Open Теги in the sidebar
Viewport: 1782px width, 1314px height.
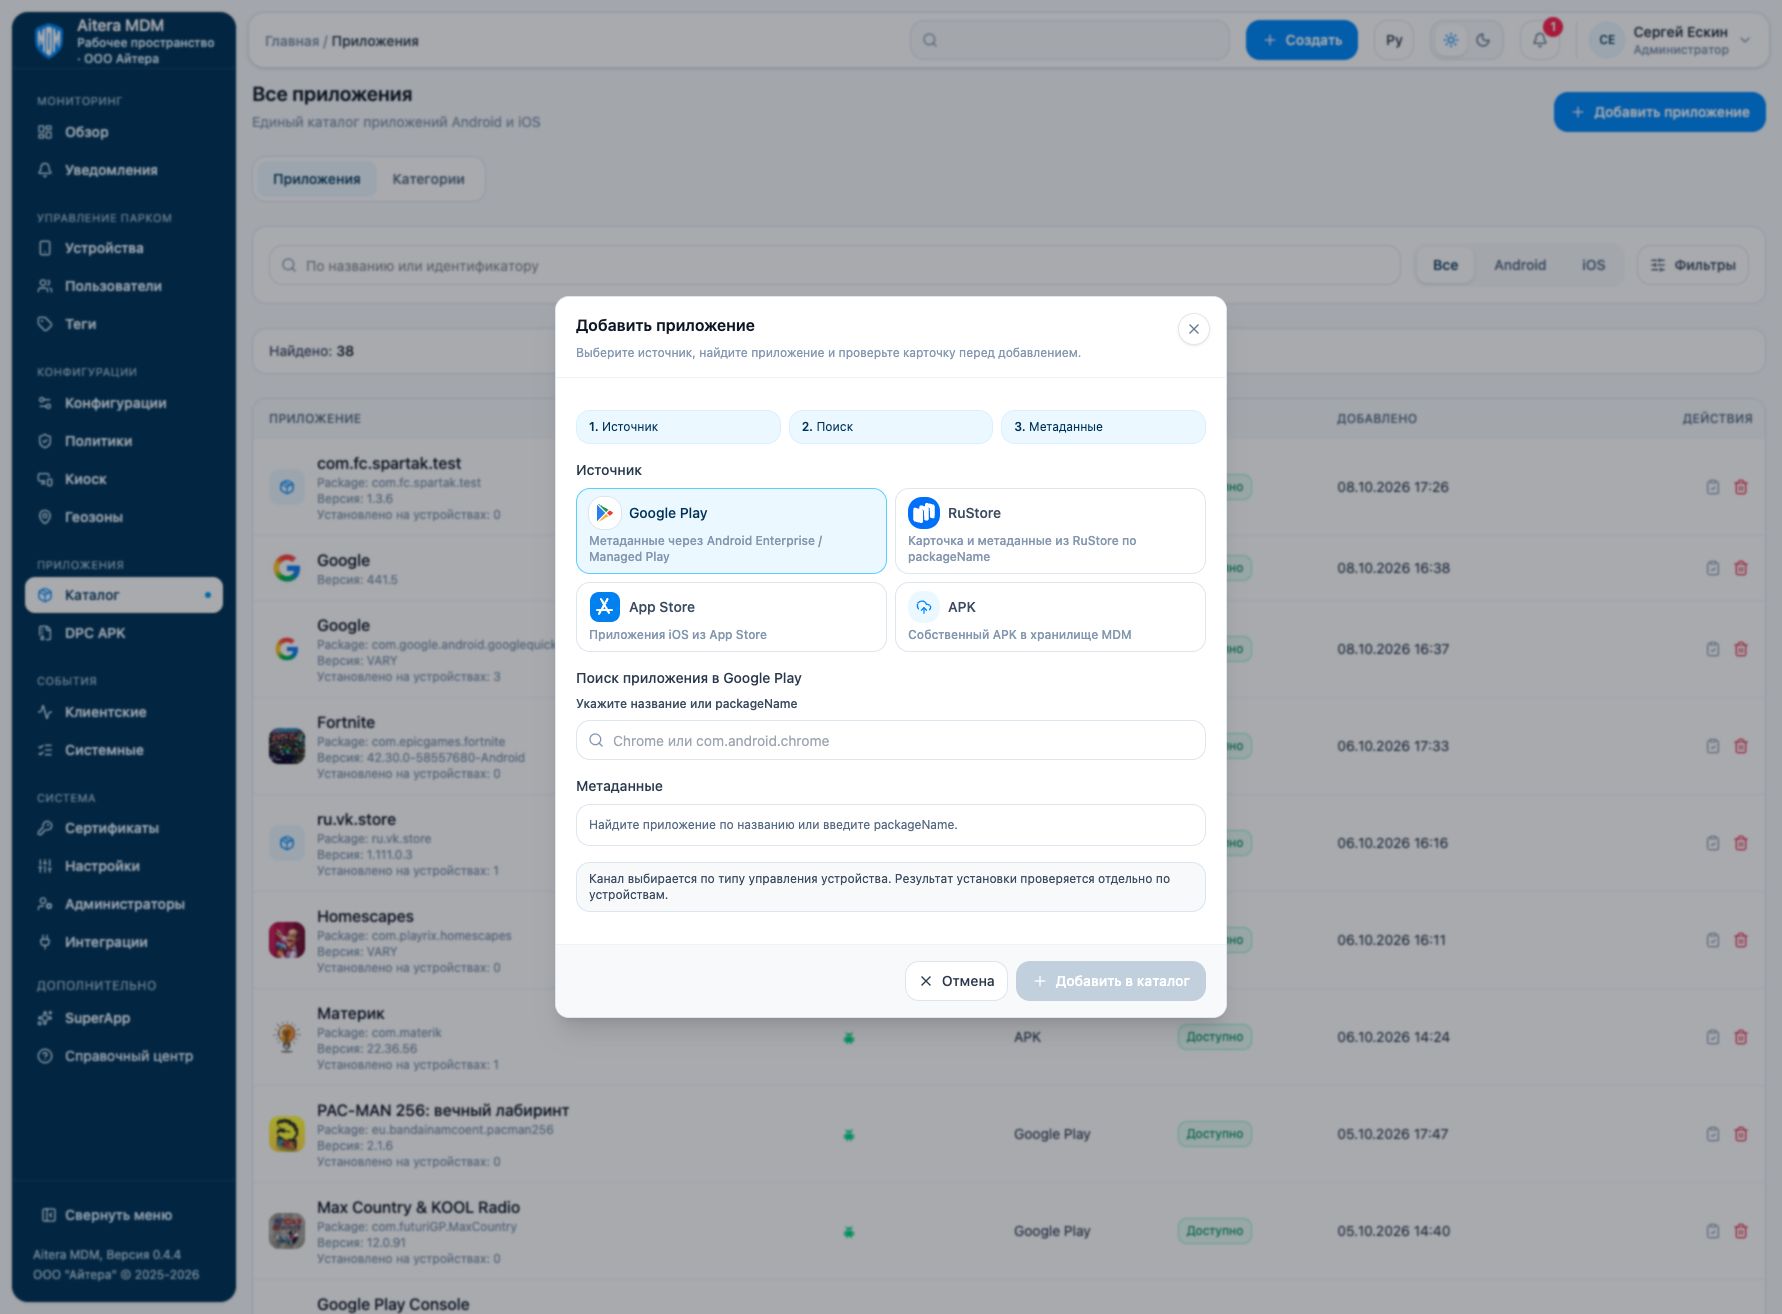tap(124, 324)
